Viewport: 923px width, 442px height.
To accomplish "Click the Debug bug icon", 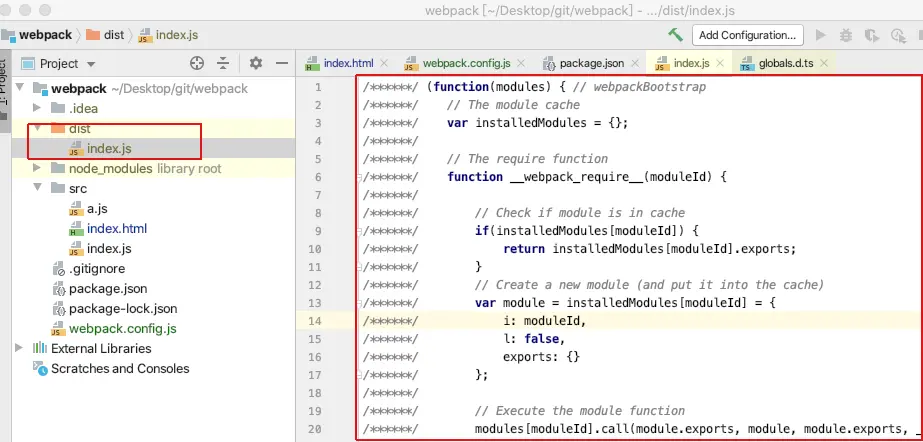I will coord(846,35).
